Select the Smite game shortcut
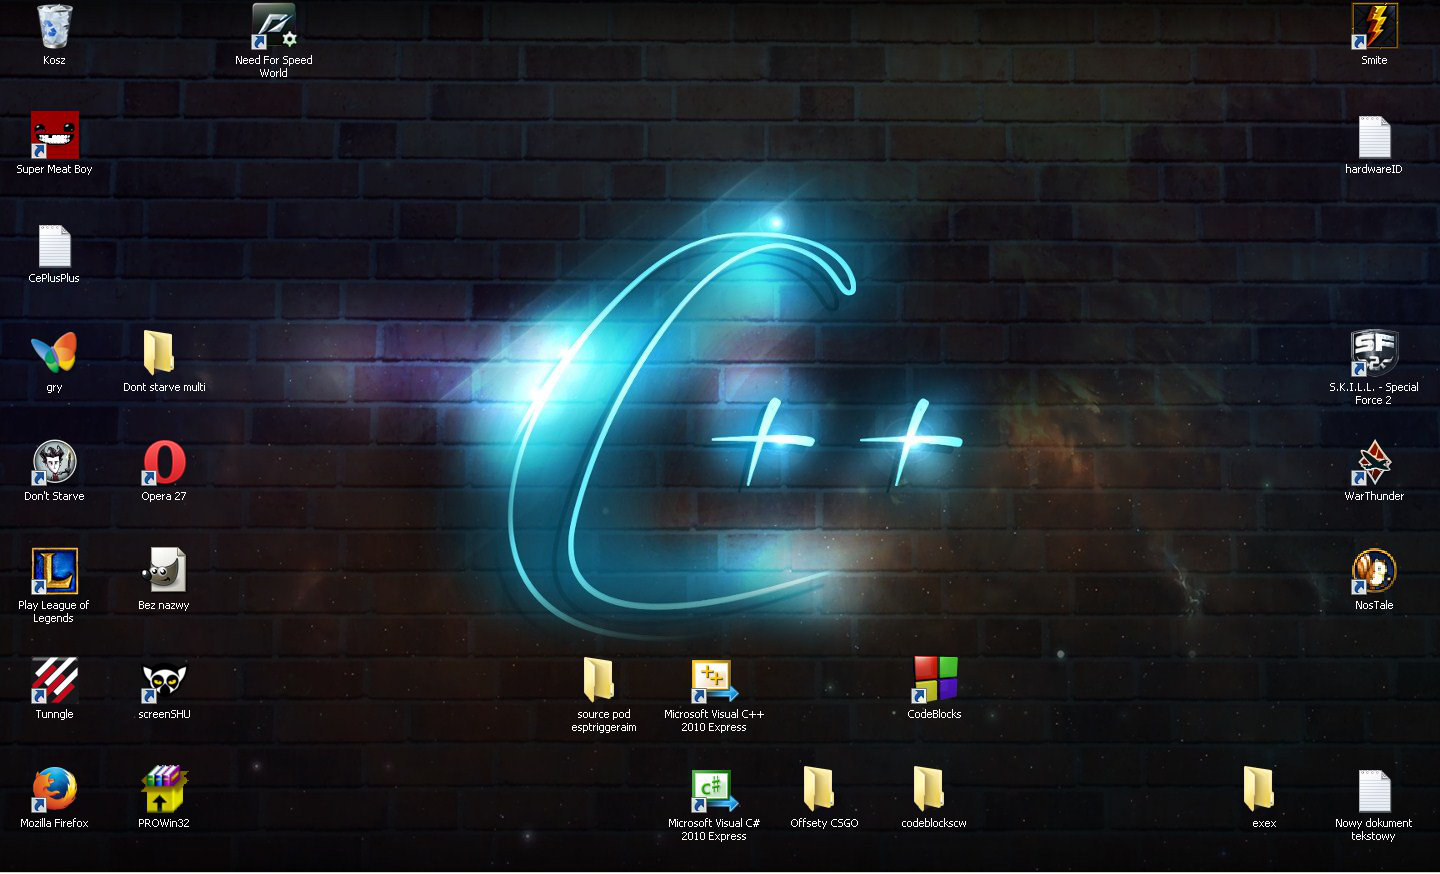The width and height of the screenshot is (1440, 874). click(1374, 27)
